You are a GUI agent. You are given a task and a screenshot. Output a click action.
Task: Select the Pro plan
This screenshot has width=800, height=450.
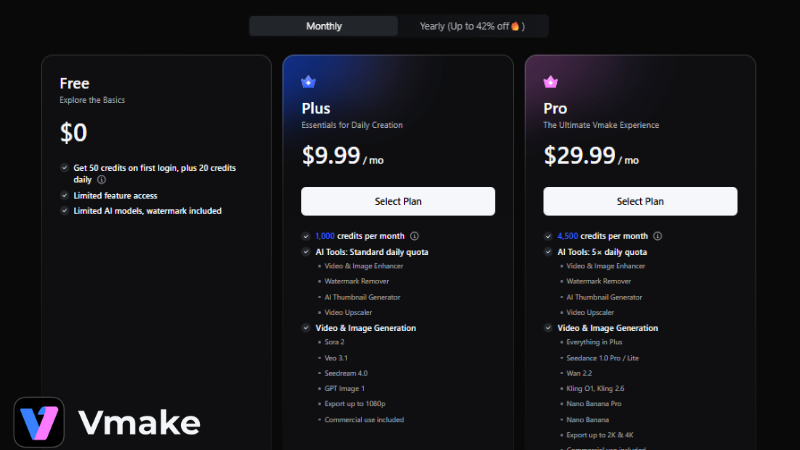pyautogui.click(x=640, y=201)
